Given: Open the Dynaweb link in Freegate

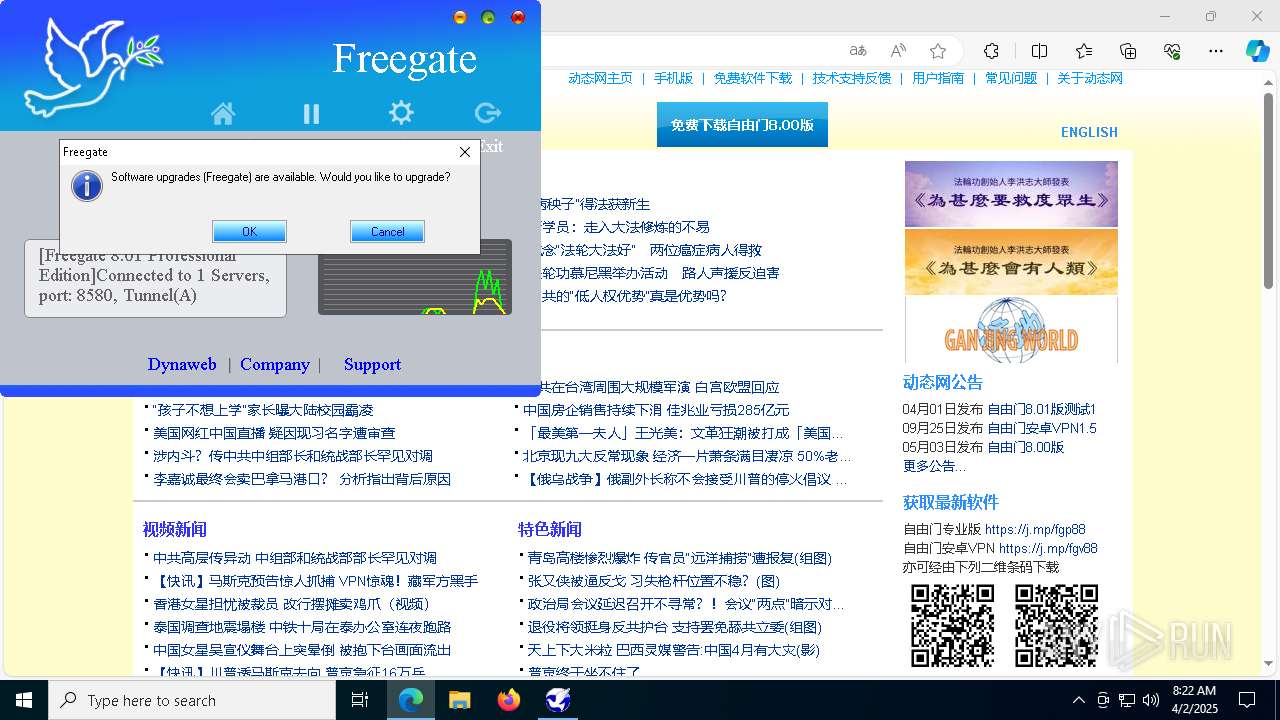Looking at the screenshot, I should tap(182, 364).
